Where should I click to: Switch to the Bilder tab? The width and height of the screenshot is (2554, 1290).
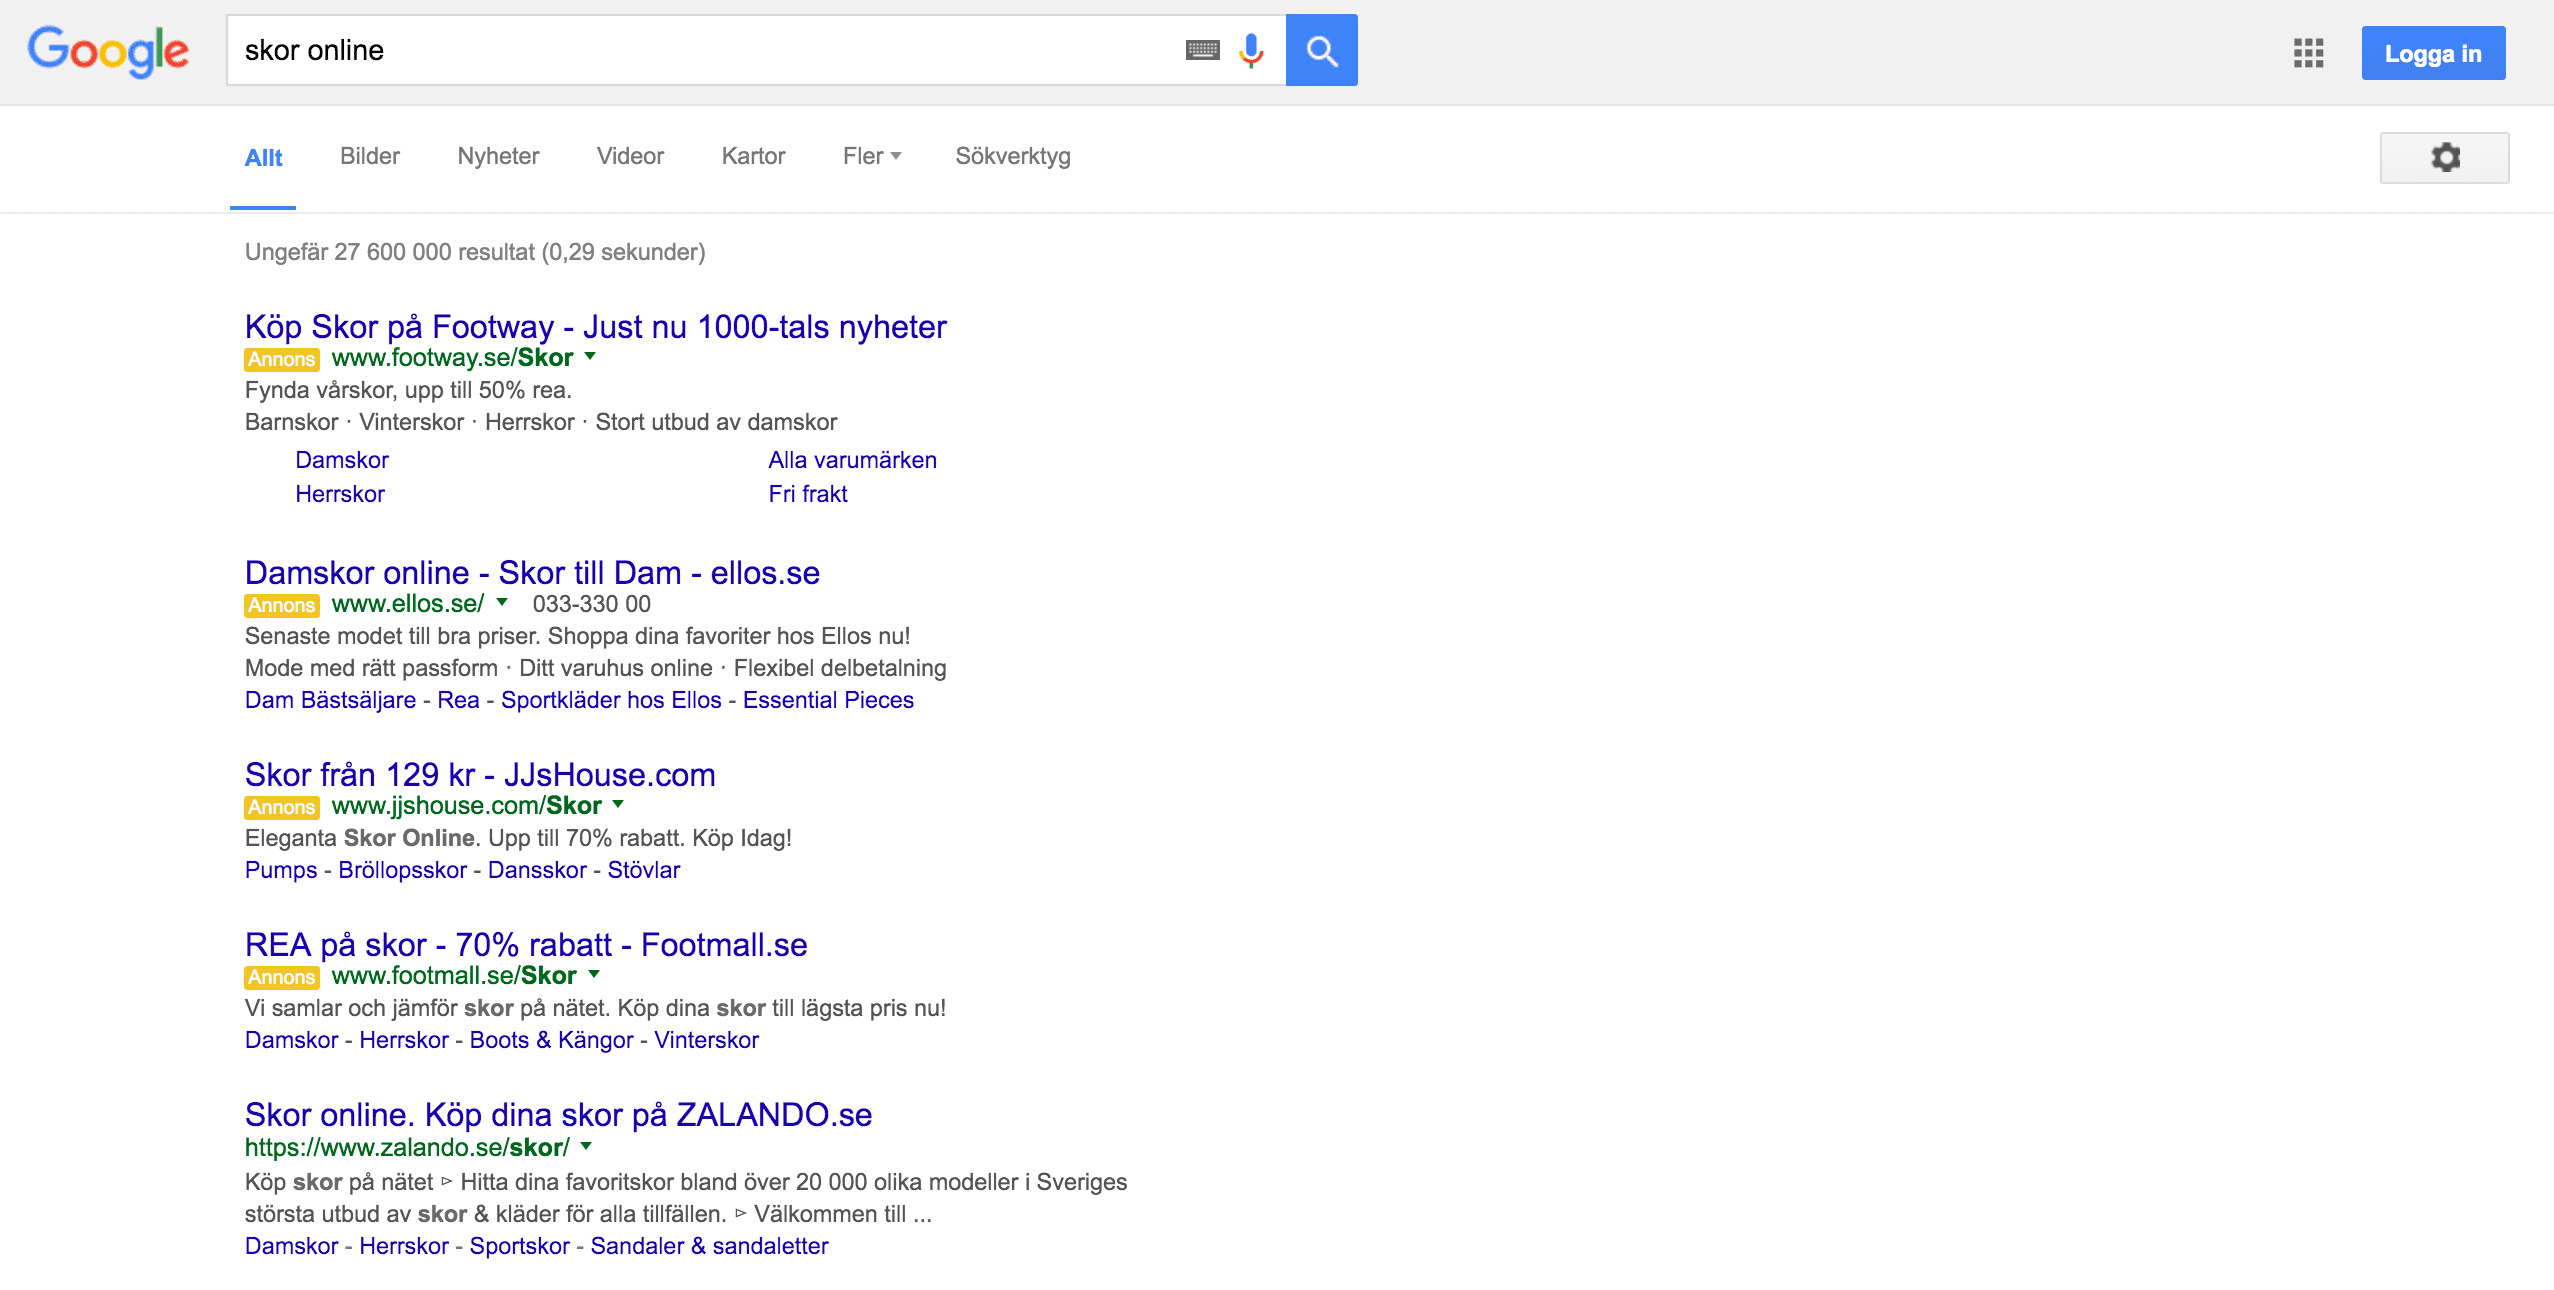[370, 156]
